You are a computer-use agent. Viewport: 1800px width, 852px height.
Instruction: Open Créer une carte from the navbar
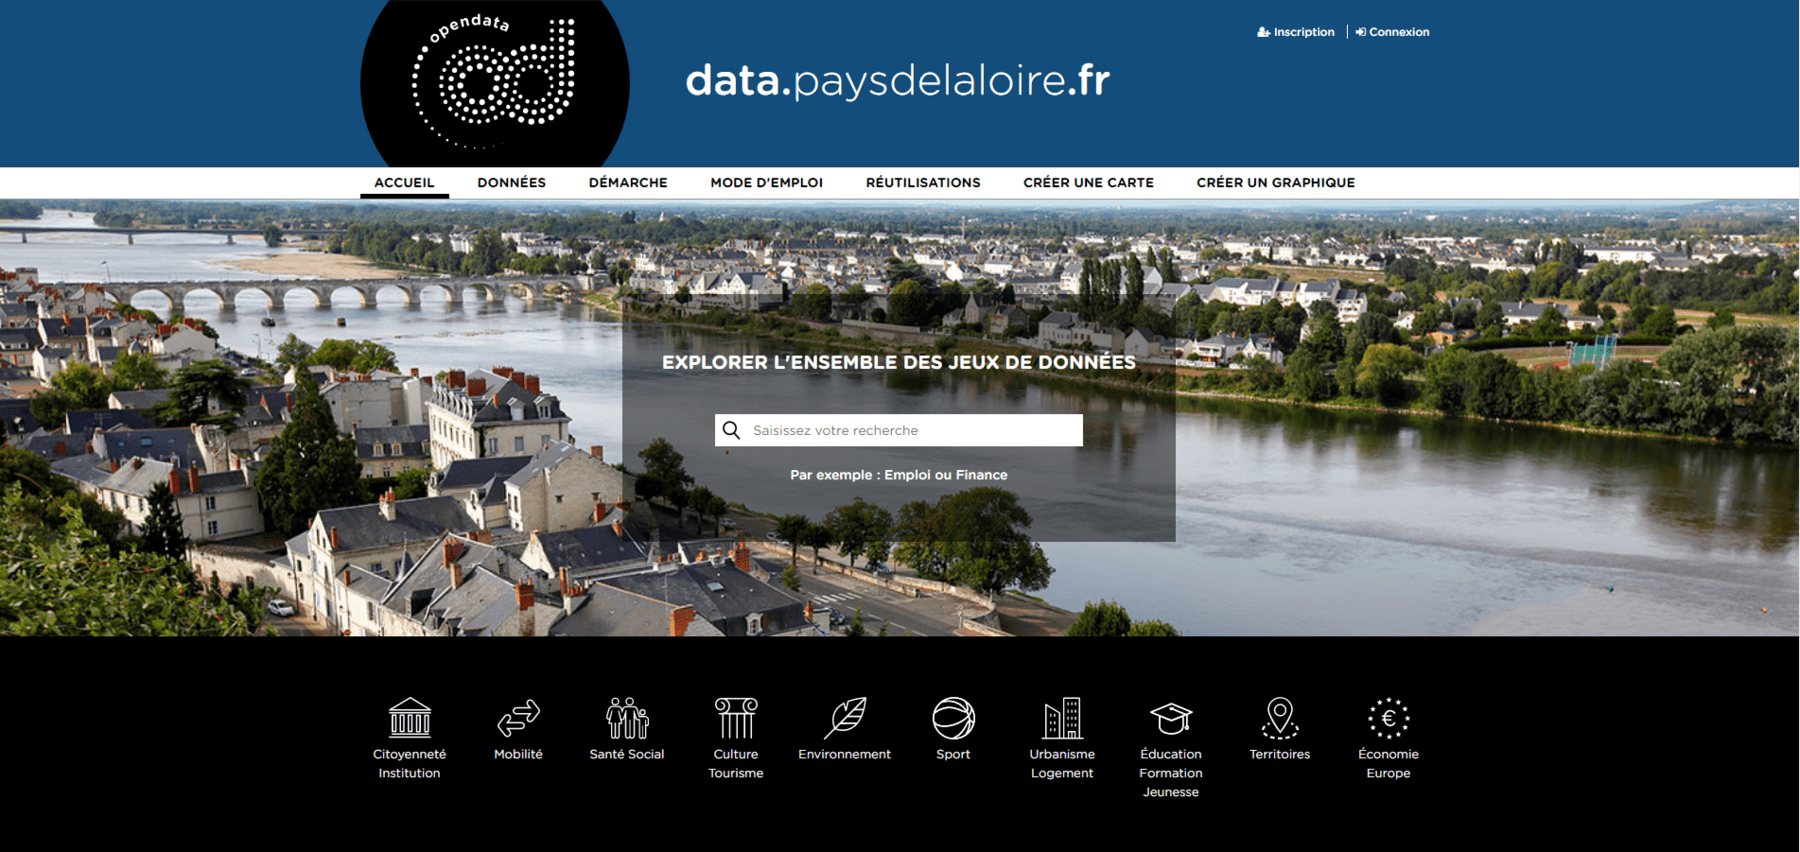[1088, 182]
